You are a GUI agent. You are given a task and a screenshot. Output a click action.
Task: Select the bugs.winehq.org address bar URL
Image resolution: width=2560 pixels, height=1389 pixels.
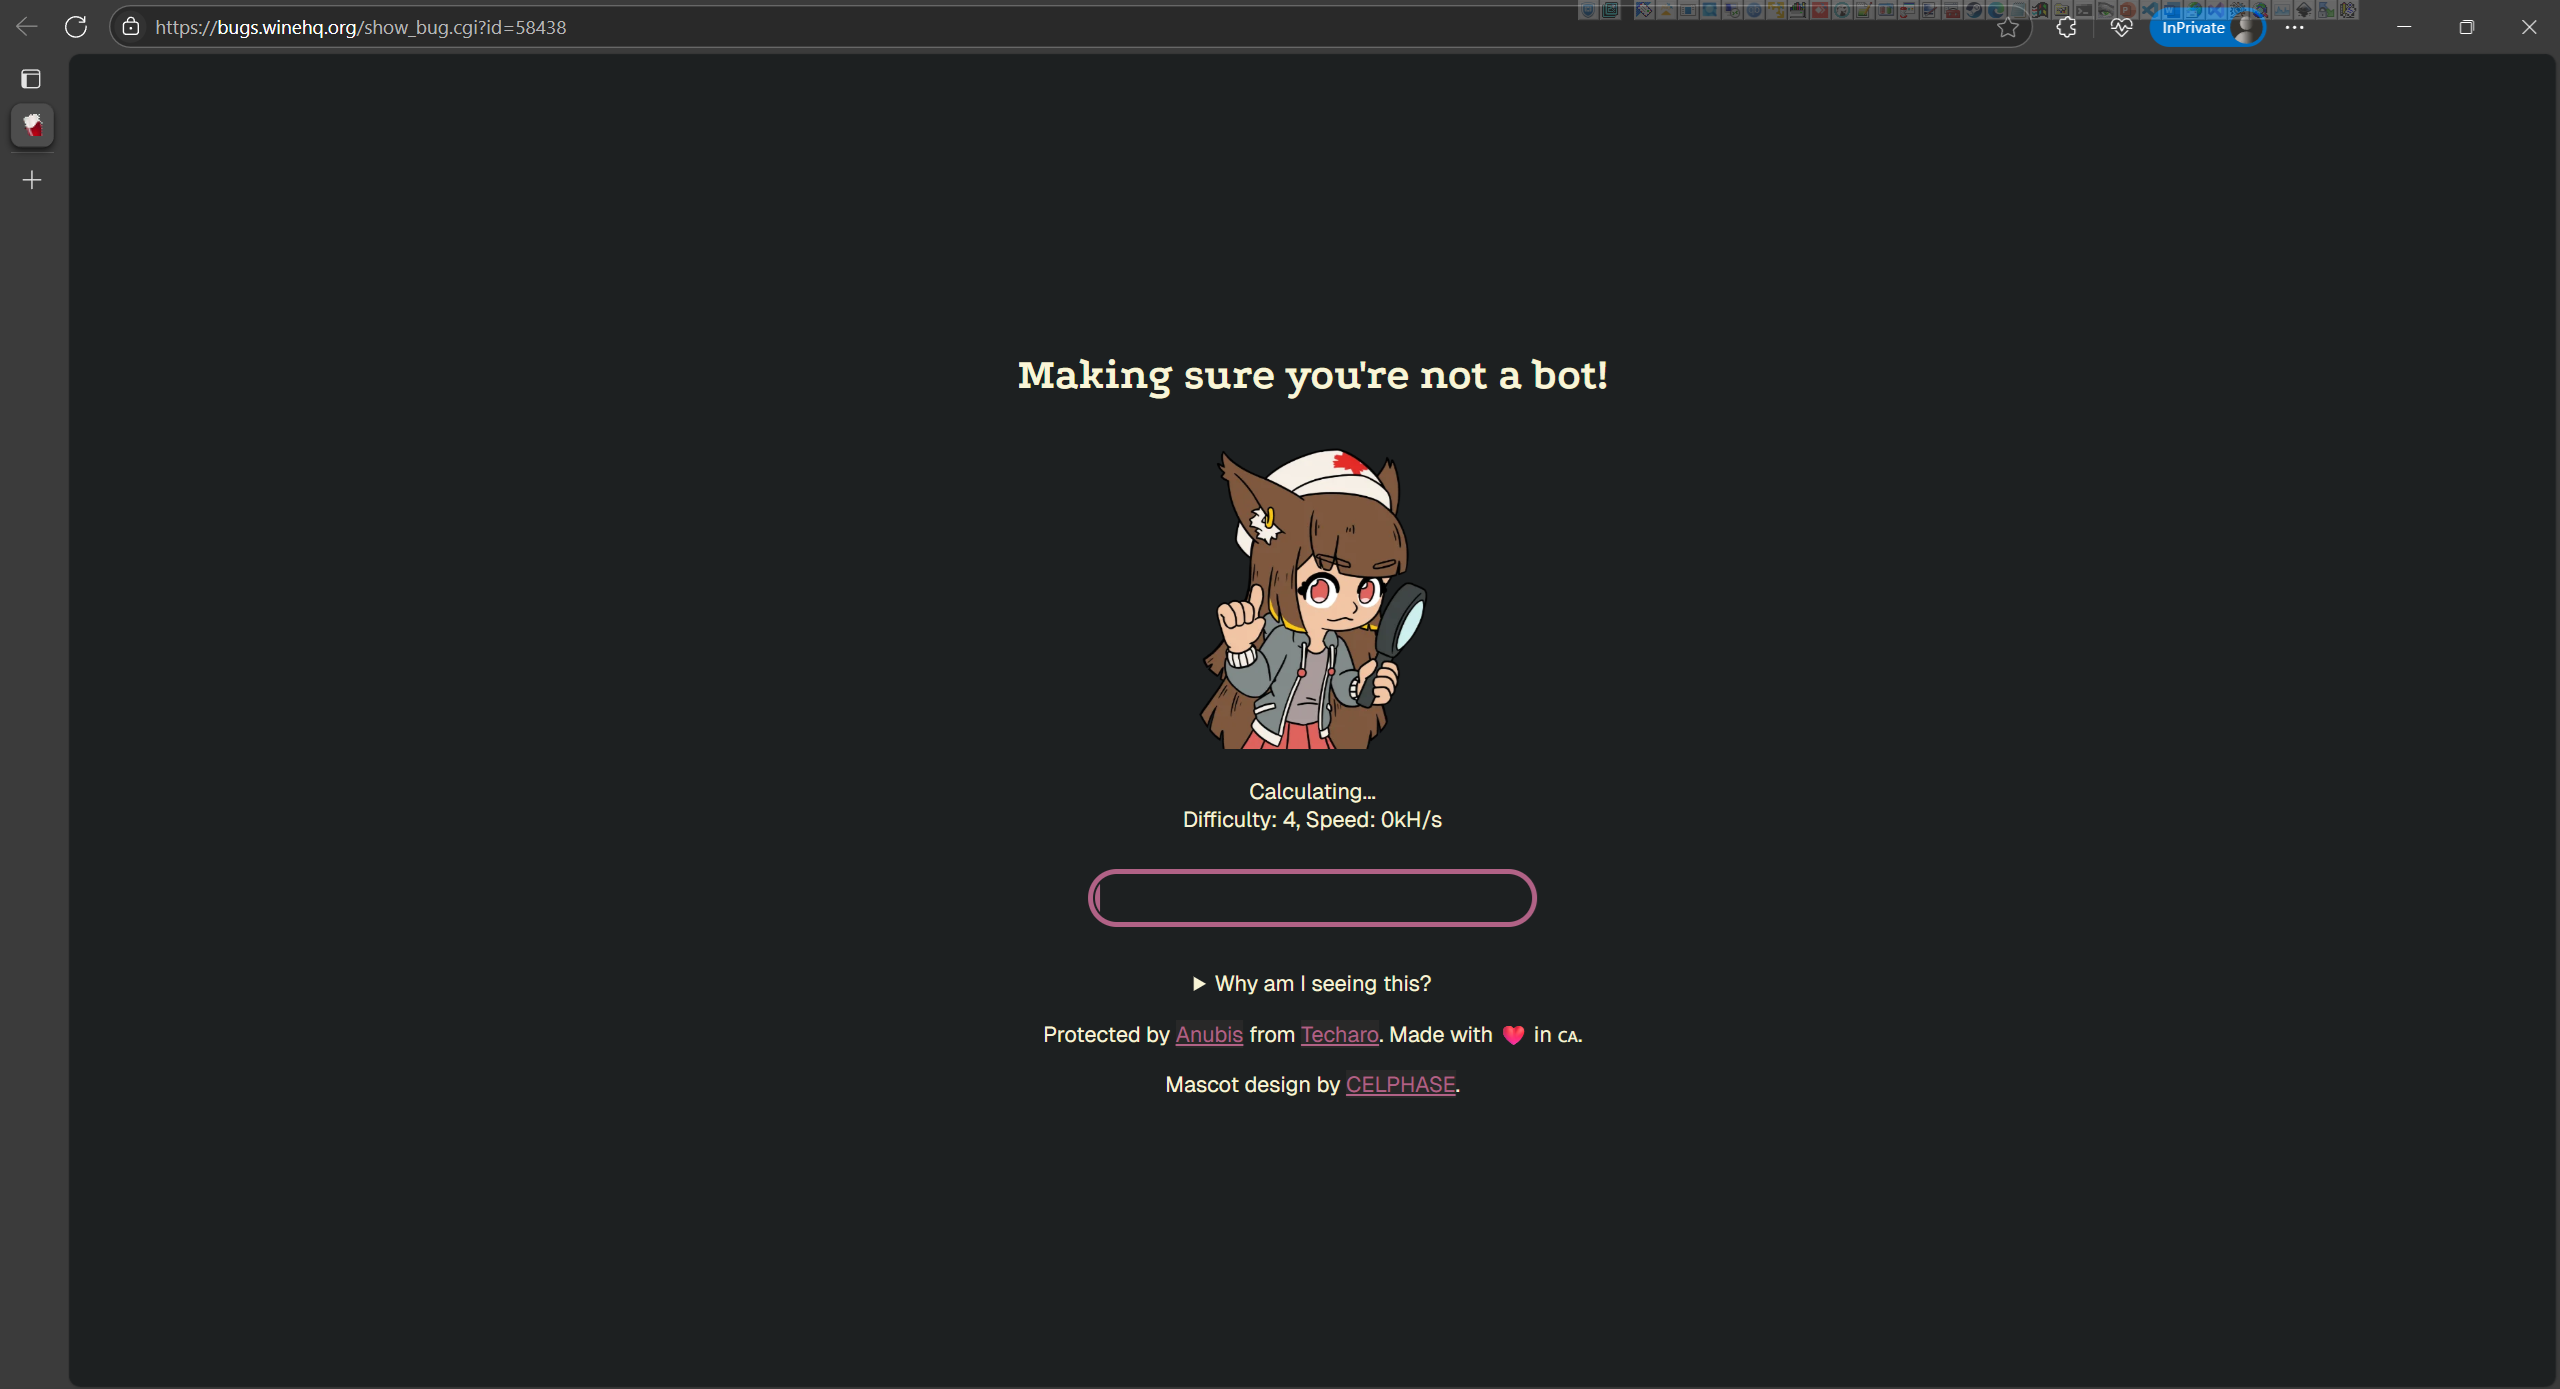[x=360, y=28]
